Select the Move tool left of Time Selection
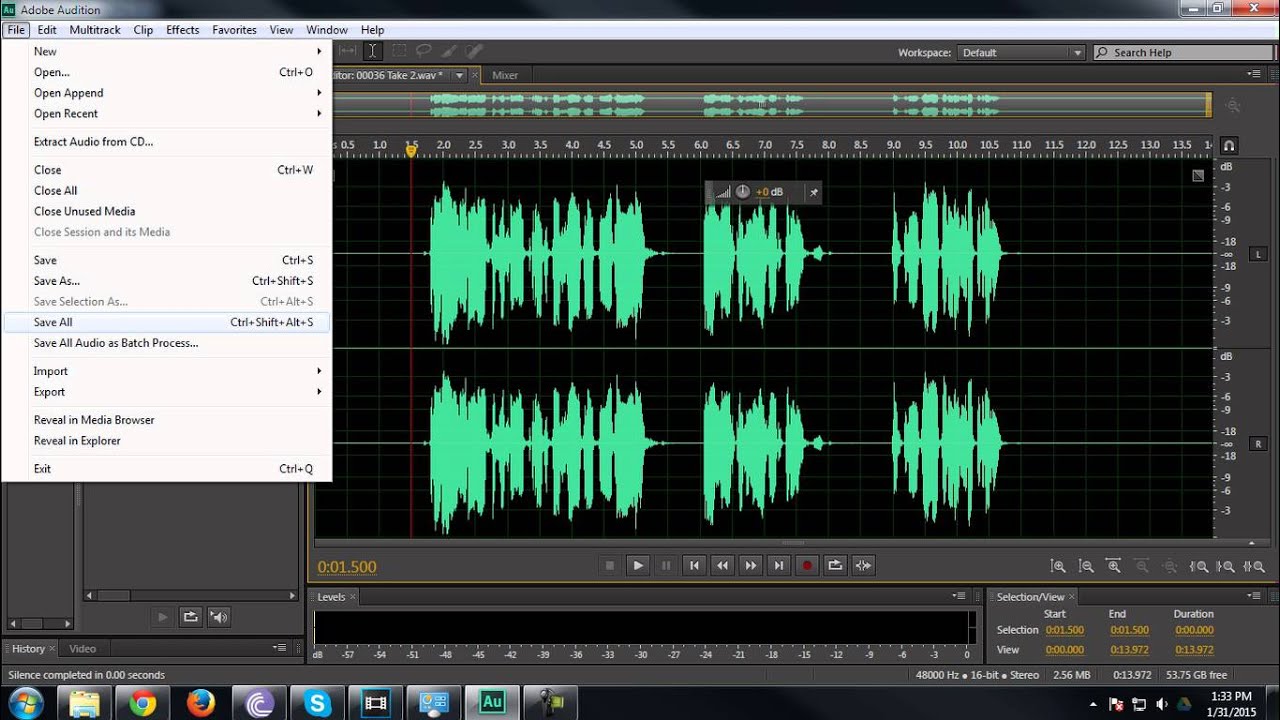 (348, 51)
